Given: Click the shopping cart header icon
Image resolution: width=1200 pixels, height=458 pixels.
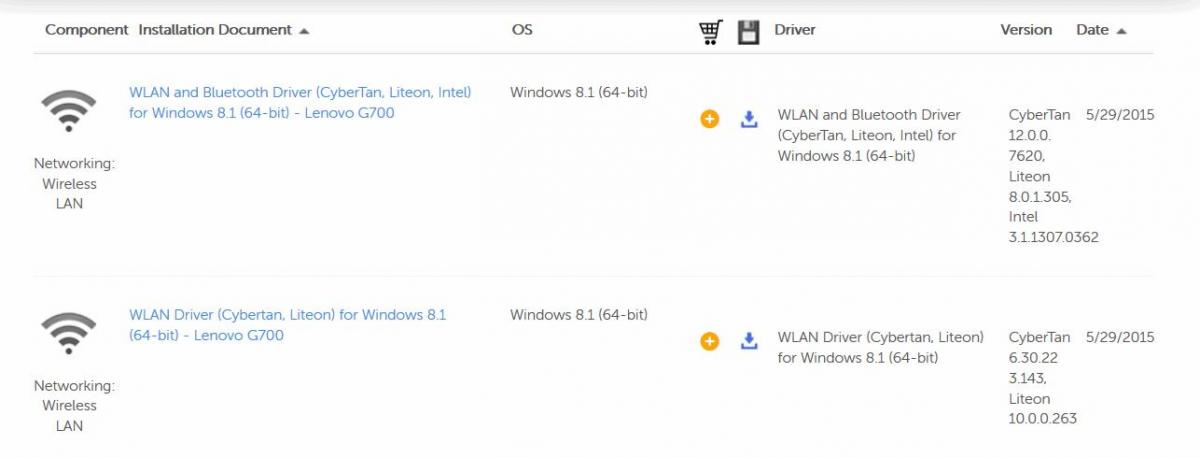Looking at the screenshot, I should tap(711, 32).
